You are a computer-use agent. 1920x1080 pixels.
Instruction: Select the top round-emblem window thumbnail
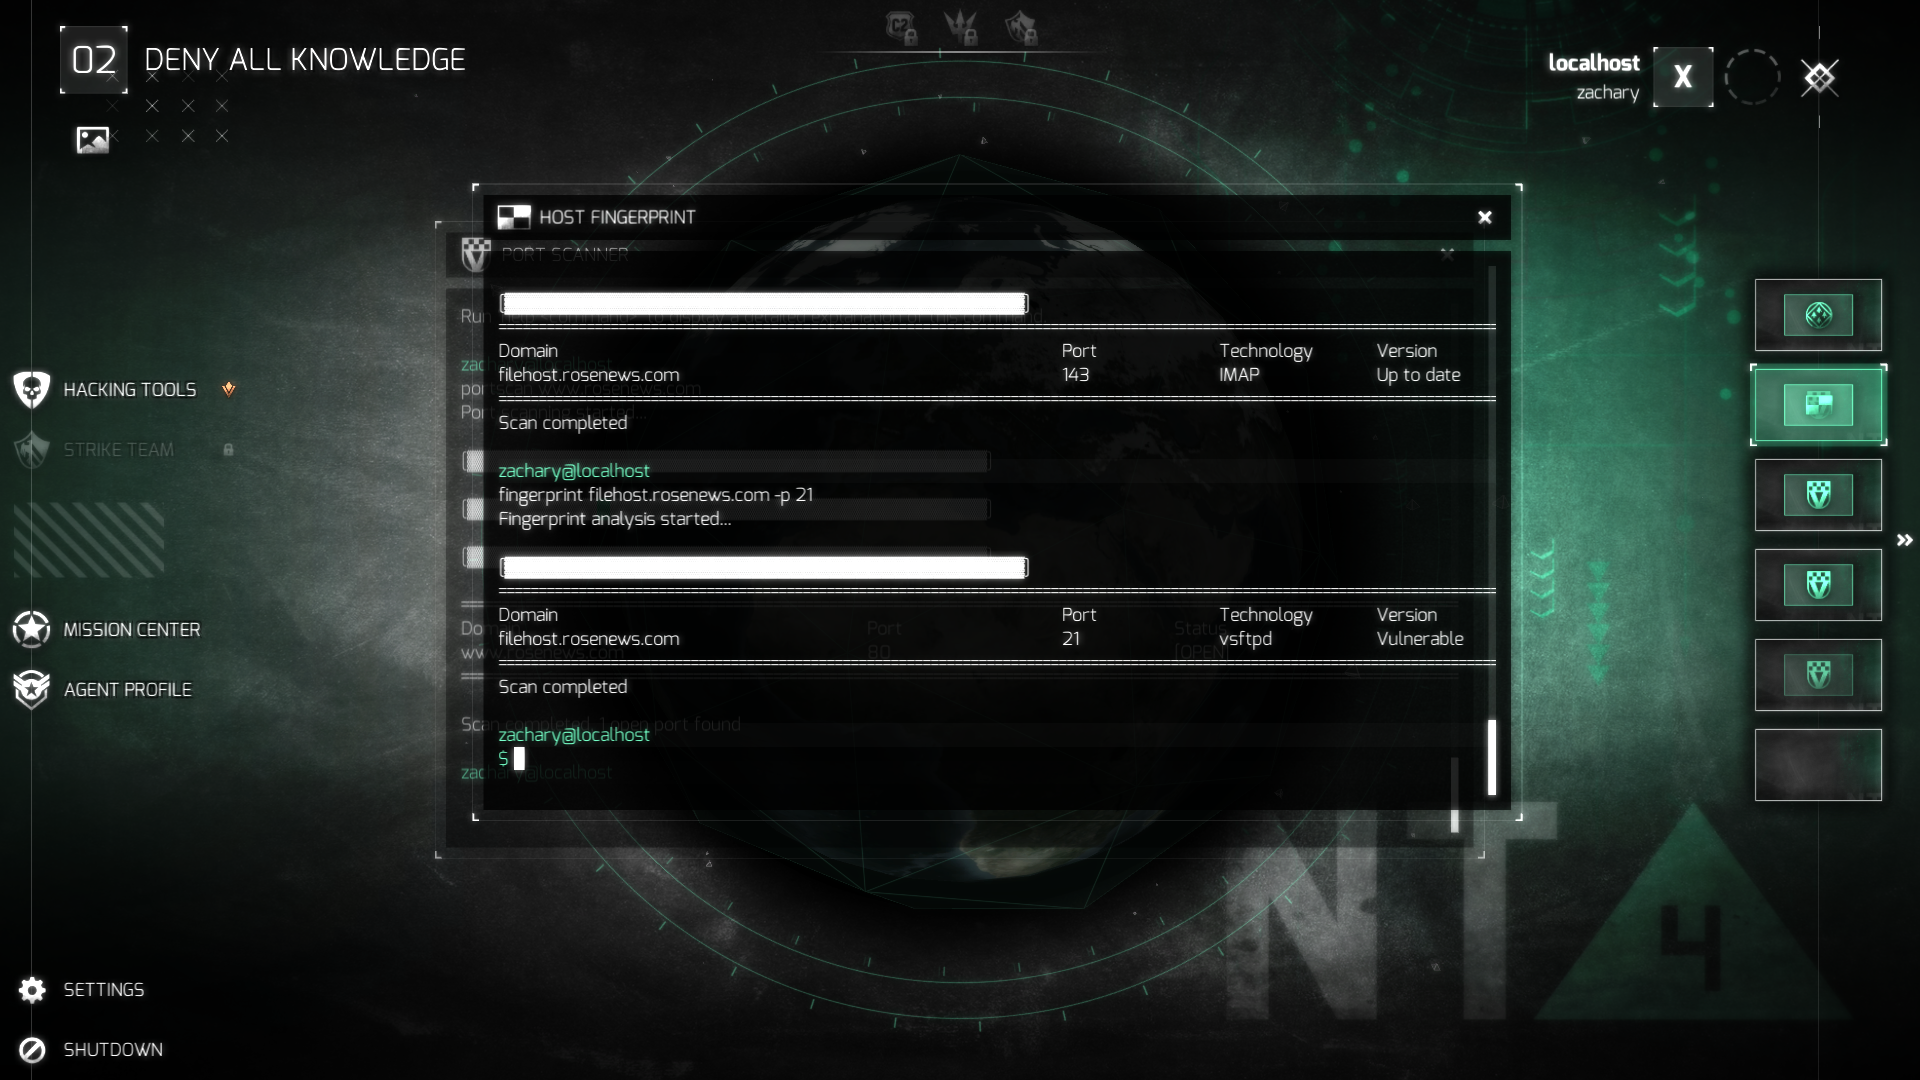point(1818,315)
